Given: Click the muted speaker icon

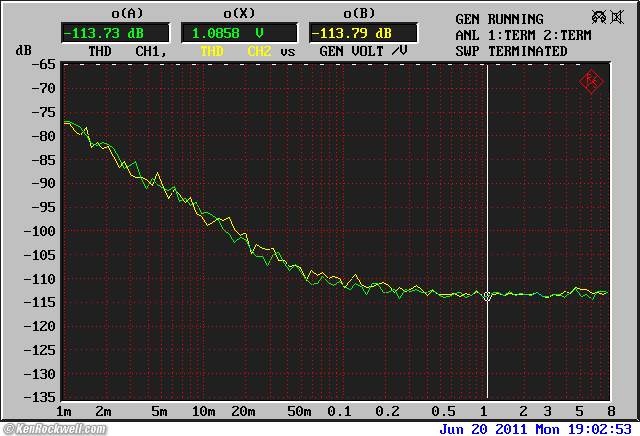Looking at the screenshot, I should [617, 17].
